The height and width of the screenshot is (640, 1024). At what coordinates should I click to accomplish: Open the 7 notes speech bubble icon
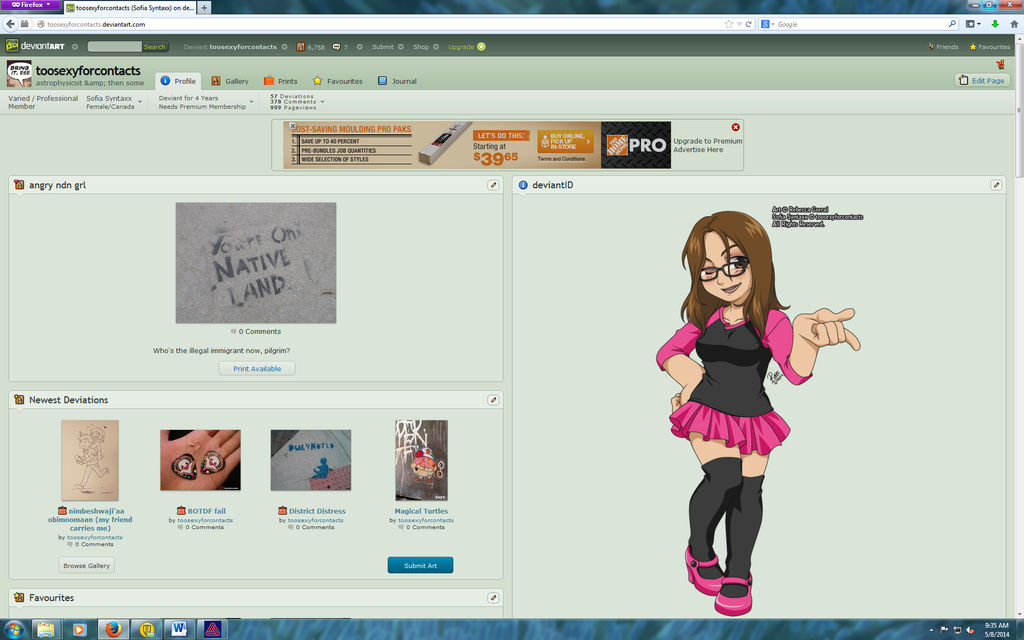pos(336,46)
